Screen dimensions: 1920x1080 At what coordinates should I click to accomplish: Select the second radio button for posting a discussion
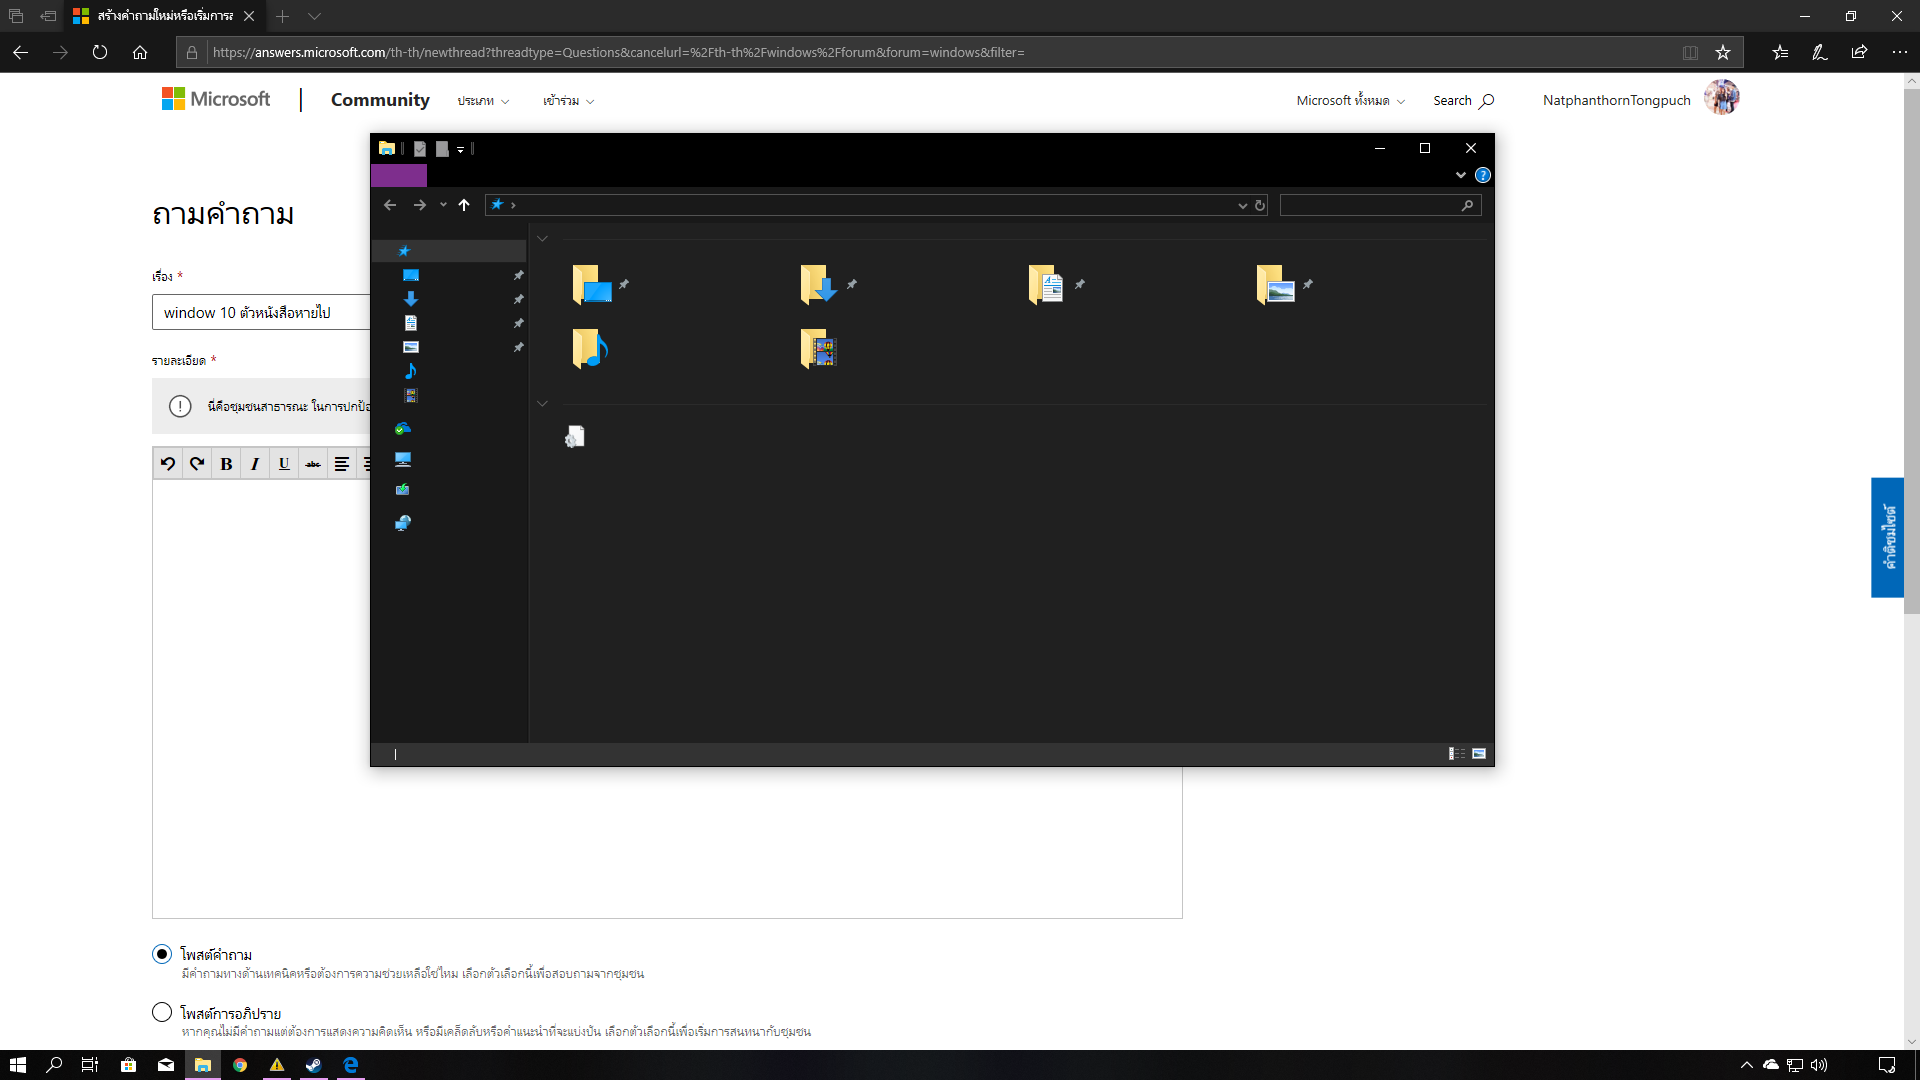(x=162, y=1012)
